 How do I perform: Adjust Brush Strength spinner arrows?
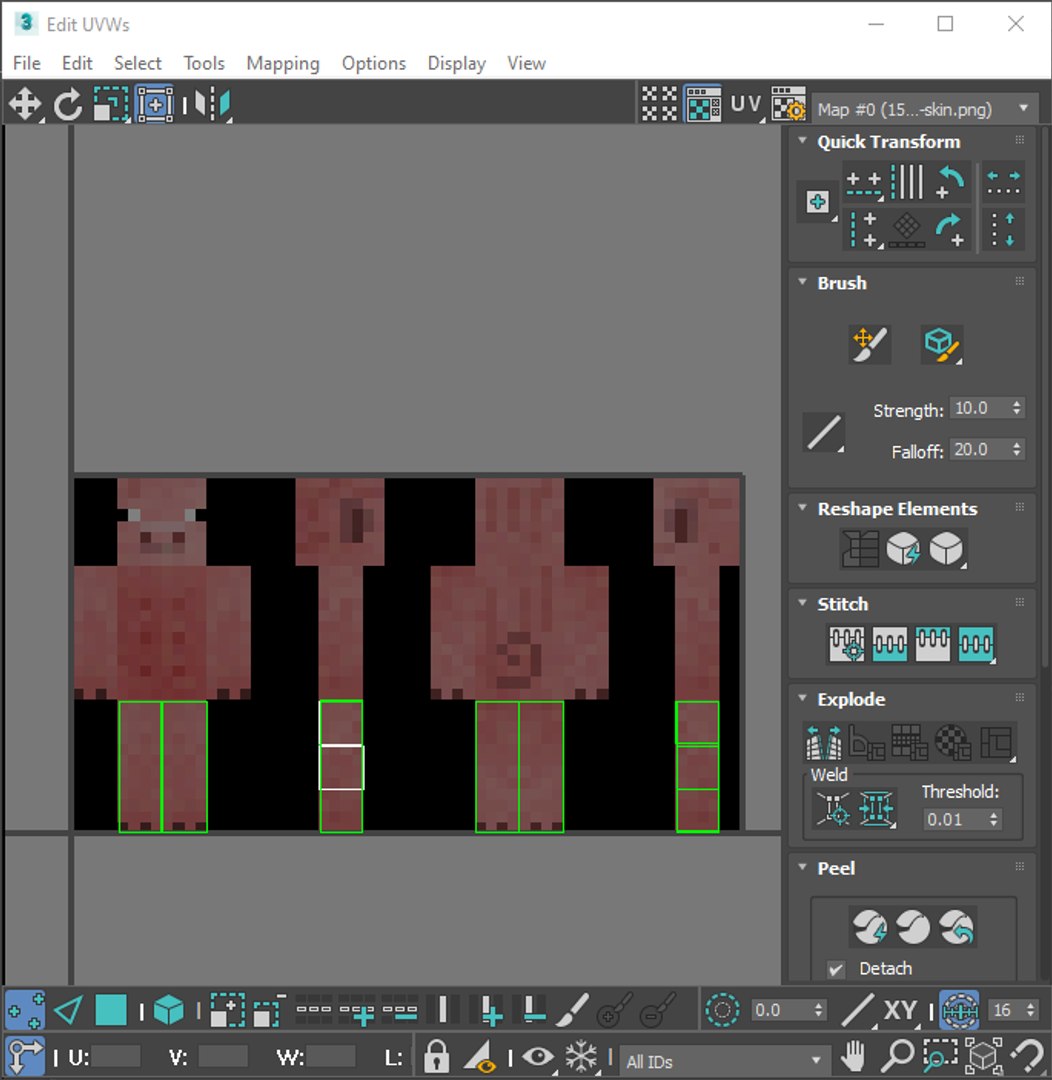[x=1016, y=408]
